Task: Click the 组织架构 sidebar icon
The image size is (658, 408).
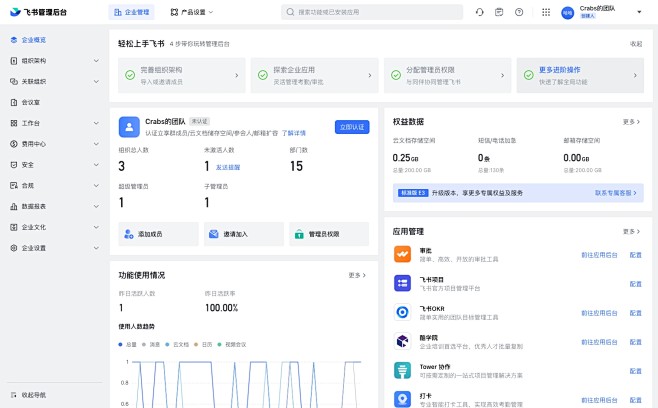Action: click(x=14, y=61)
